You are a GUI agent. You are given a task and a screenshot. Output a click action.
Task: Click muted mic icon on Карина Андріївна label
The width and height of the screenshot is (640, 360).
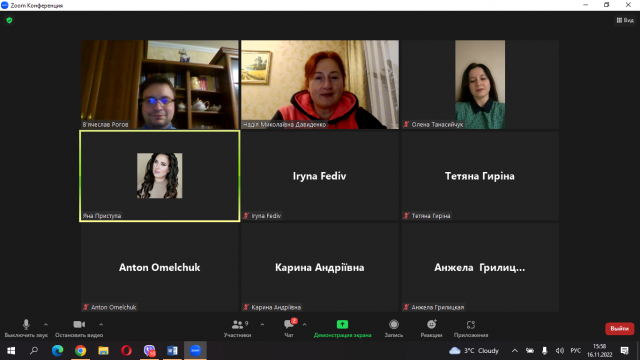[246, 307]
